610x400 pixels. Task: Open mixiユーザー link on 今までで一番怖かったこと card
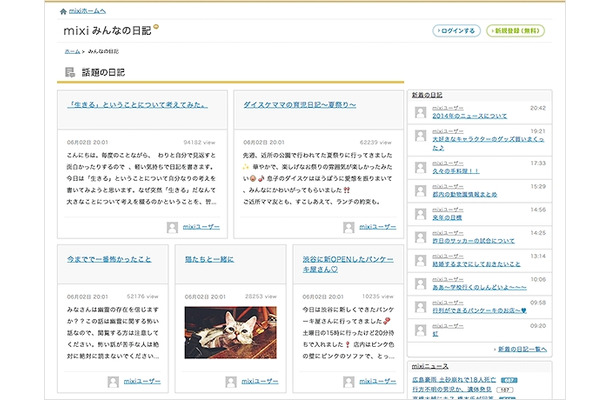(142, 381)
